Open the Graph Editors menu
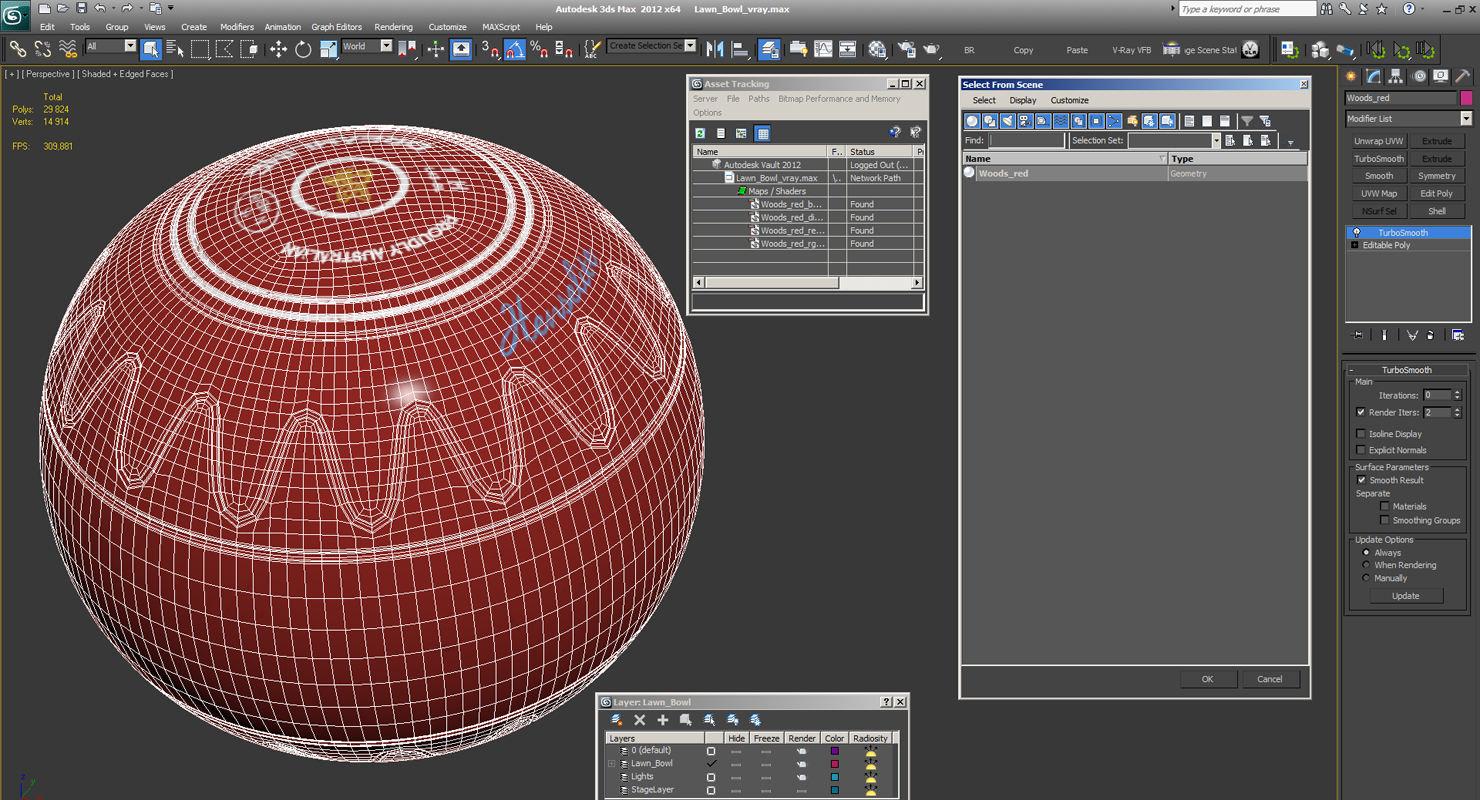The width and height of the screenshot is (1480, 800). 337,27
